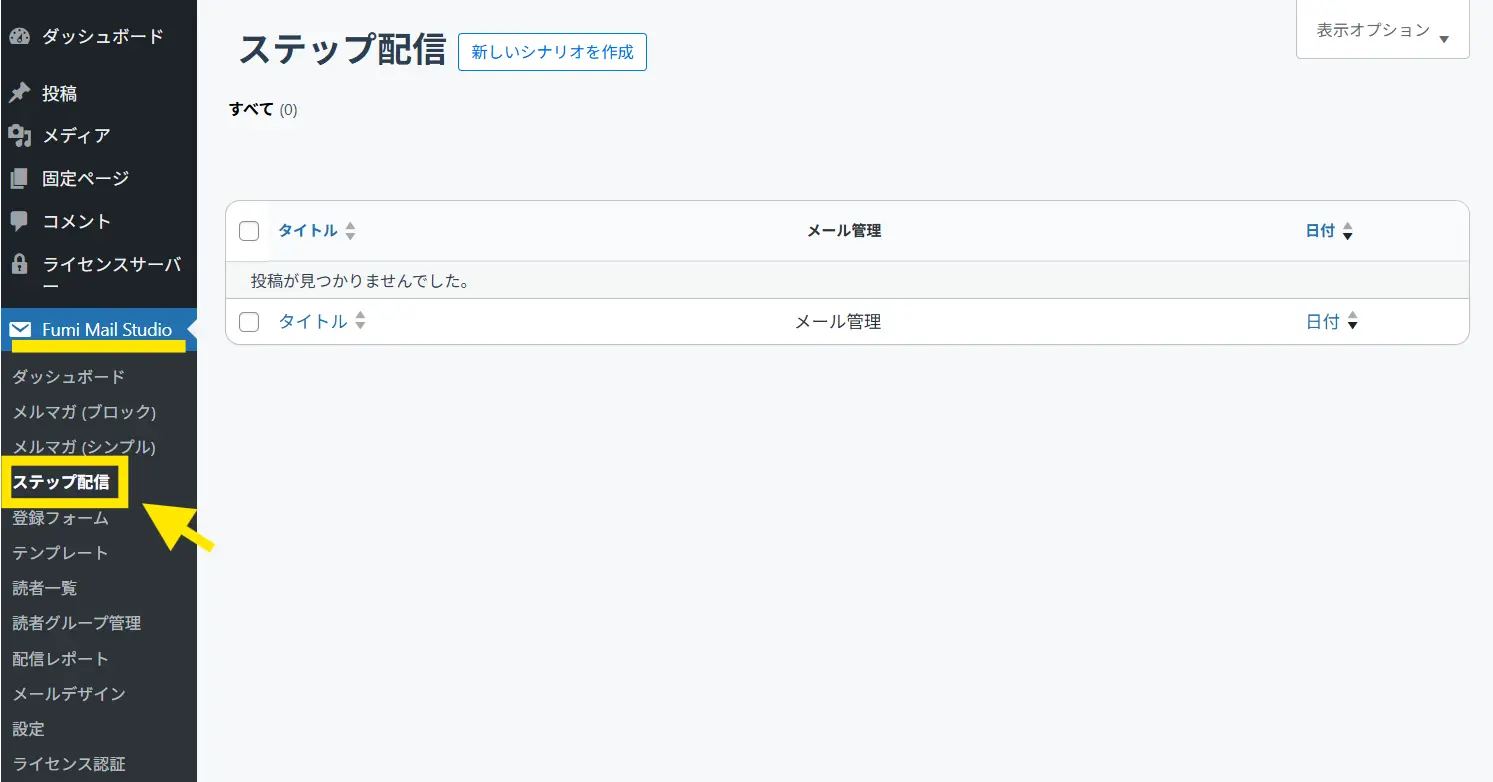
Task: Open Media via its camera-music icon
Action: pyautogui.click(x=20, y=136)
